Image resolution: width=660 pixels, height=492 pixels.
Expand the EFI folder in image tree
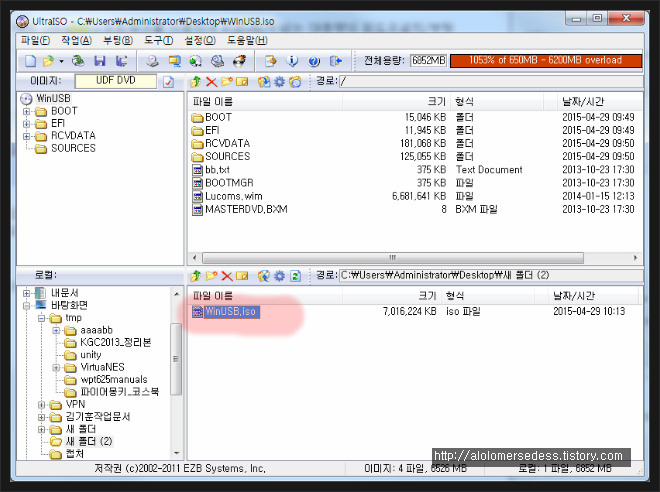point(27,124)
